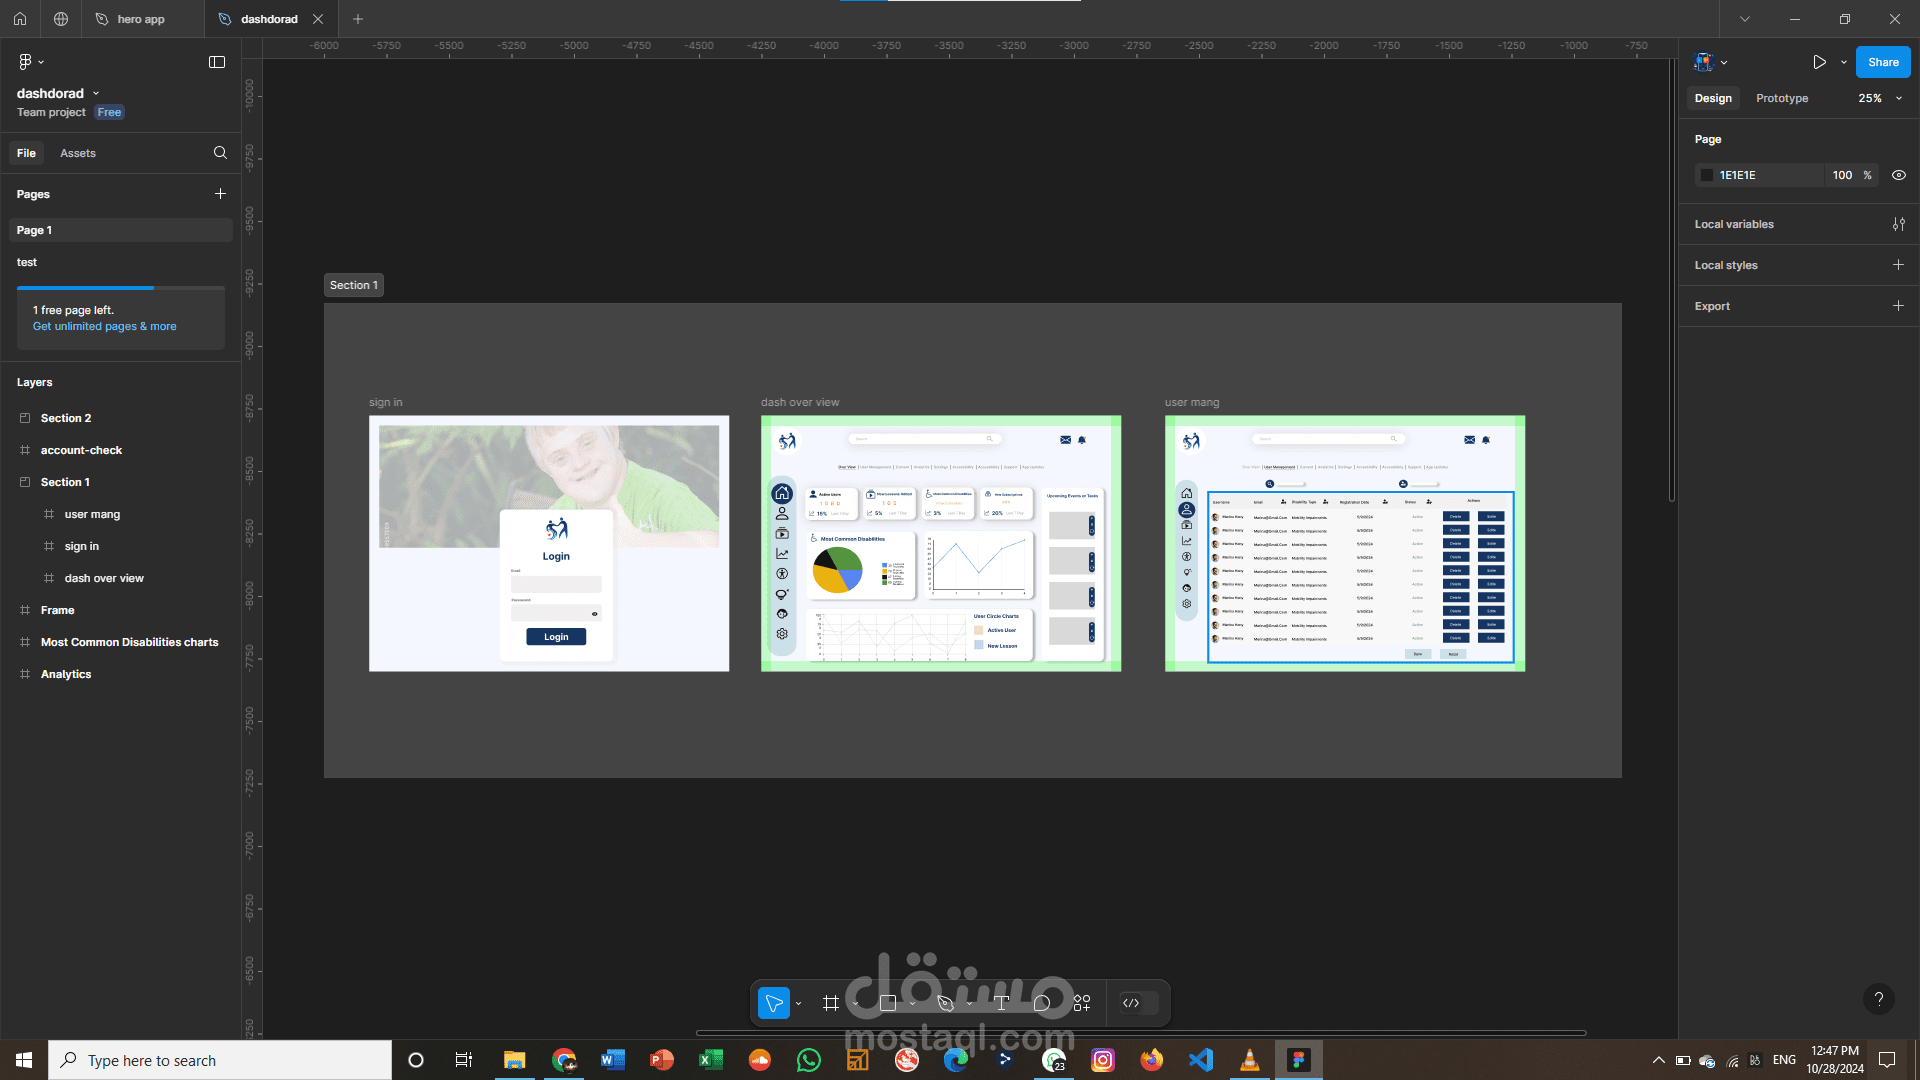Open Get unlimited pages & more link
The image size is (1920, 1080).
click(104, 326)
